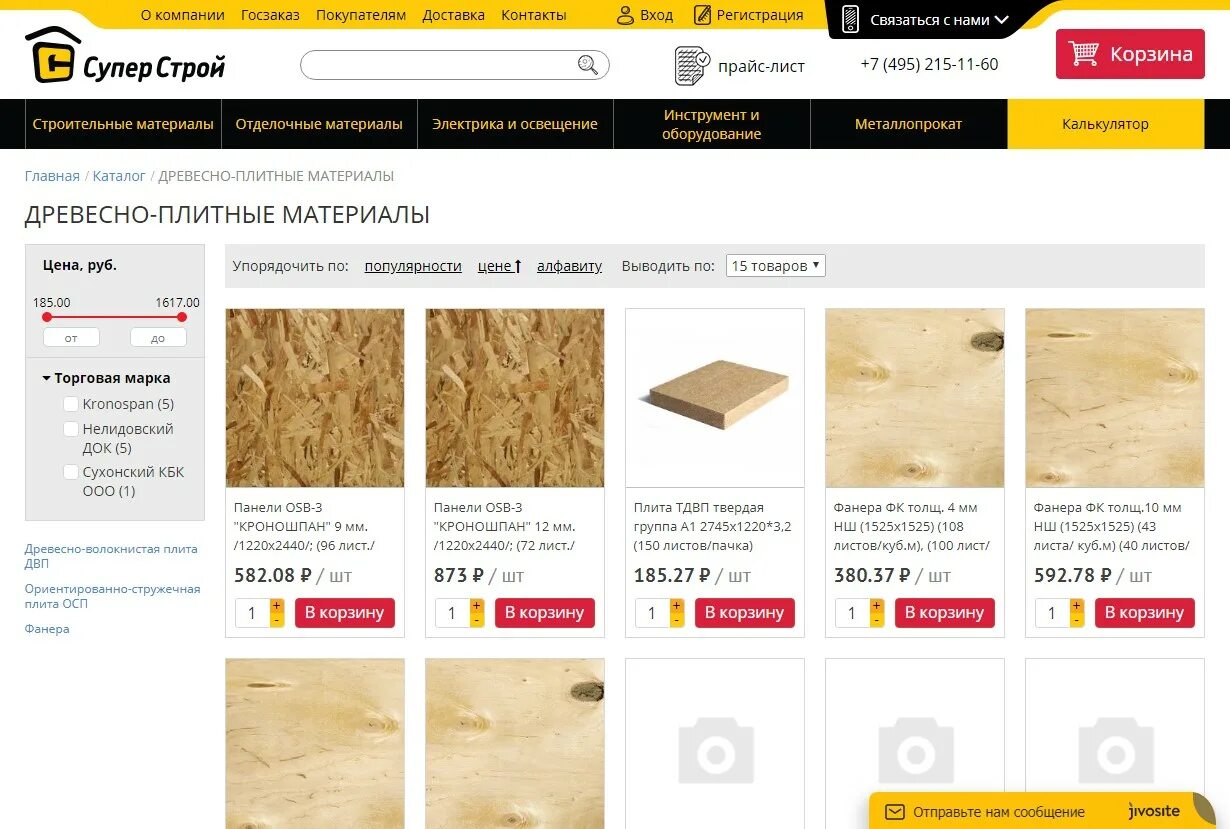Click the shopping cart icon
Image resolution: width=1230 pixels, height=829 pixels.
(x=1084, y=54)
